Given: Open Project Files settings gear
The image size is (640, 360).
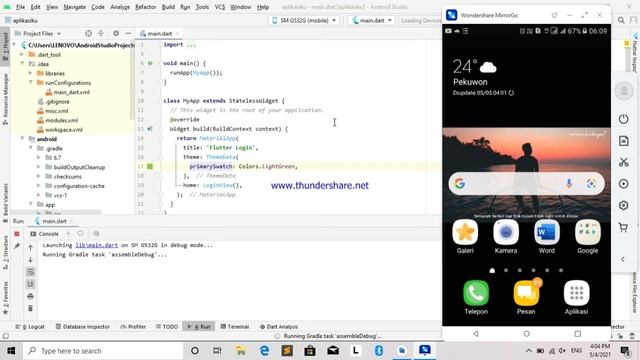Looking at the screenshot, I should [x=116, y=33].
